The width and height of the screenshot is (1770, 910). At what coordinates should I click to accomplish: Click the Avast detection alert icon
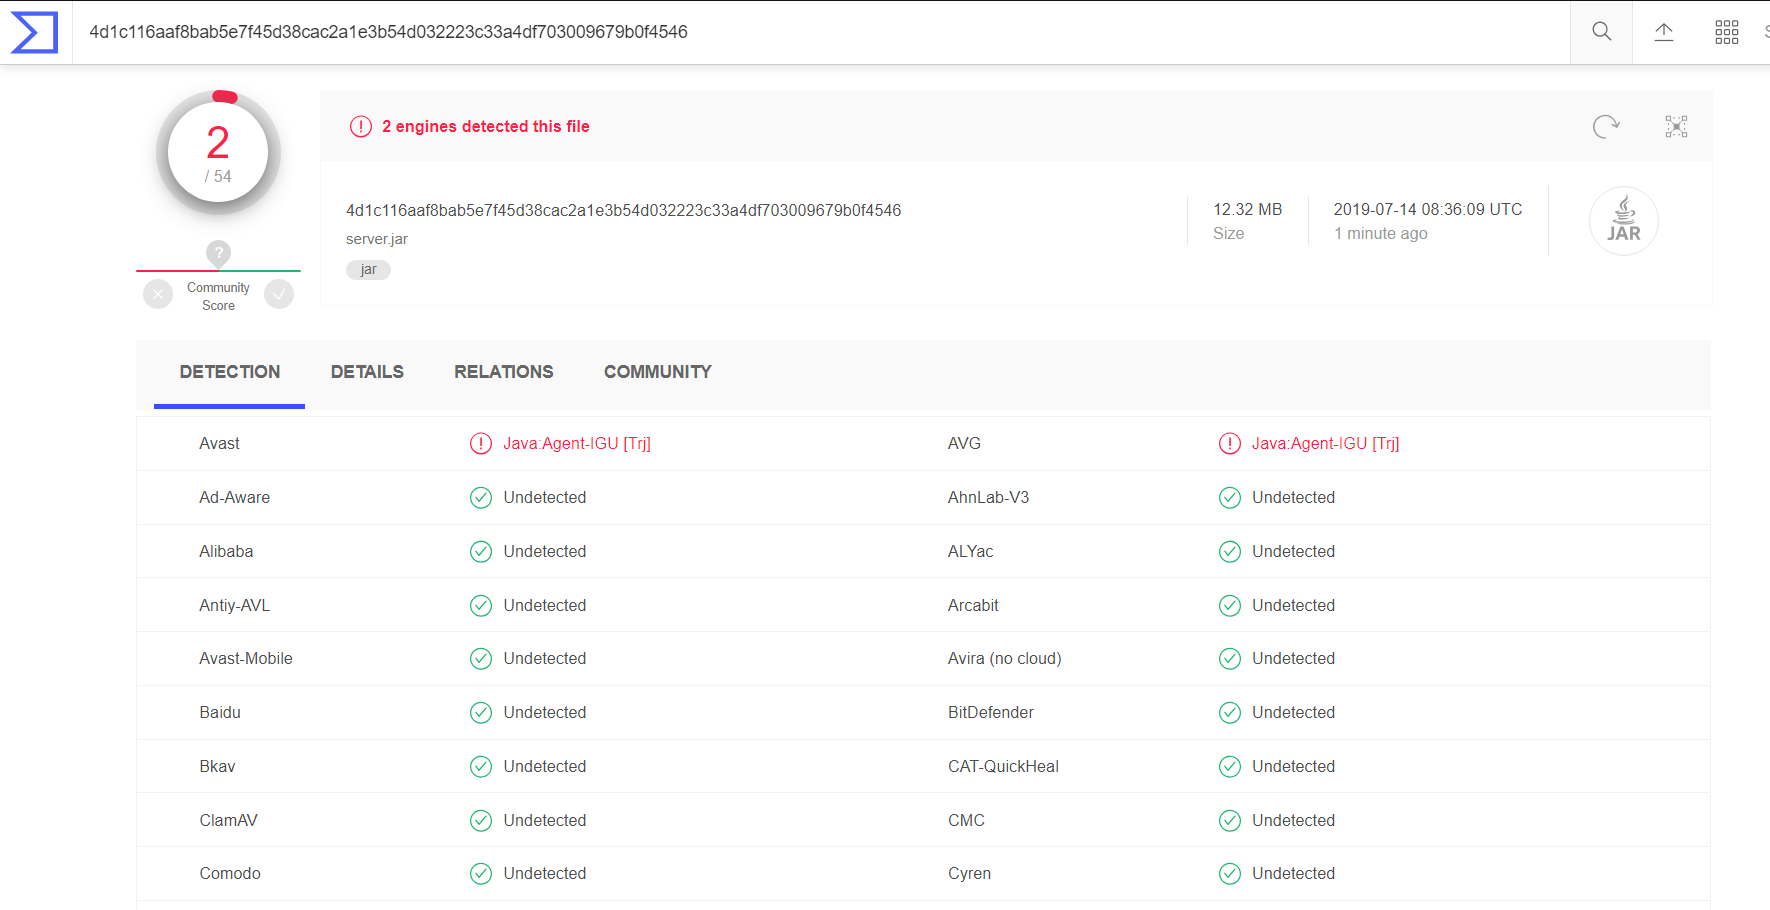click(481, 444)
